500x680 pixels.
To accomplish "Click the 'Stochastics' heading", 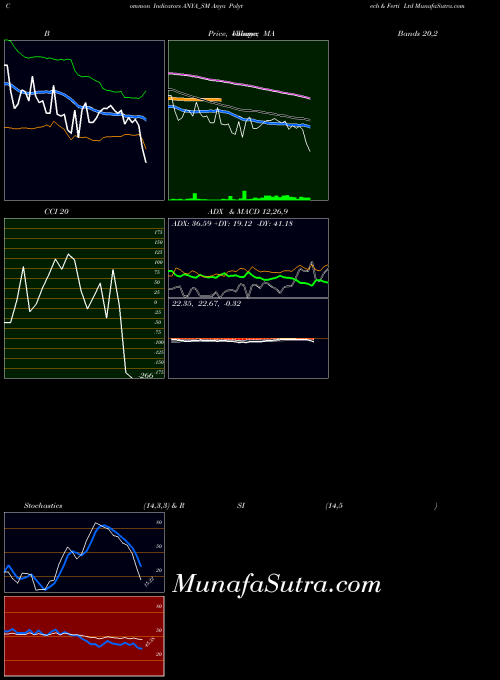I will [x=43, y=506].
